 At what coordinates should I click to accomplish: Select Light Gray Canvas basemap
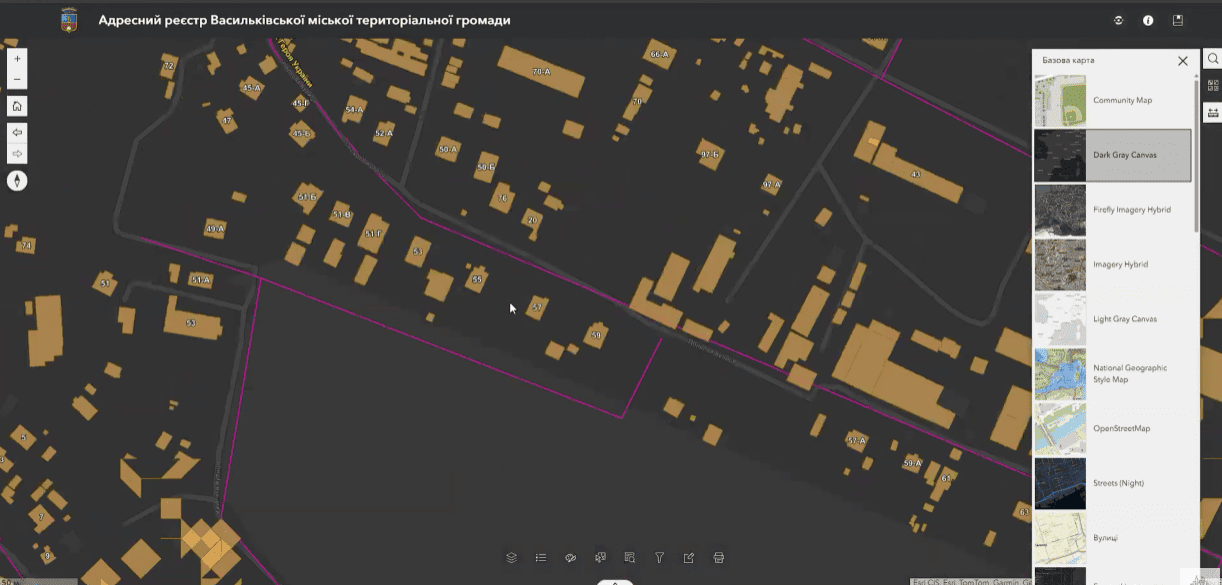1112,319
